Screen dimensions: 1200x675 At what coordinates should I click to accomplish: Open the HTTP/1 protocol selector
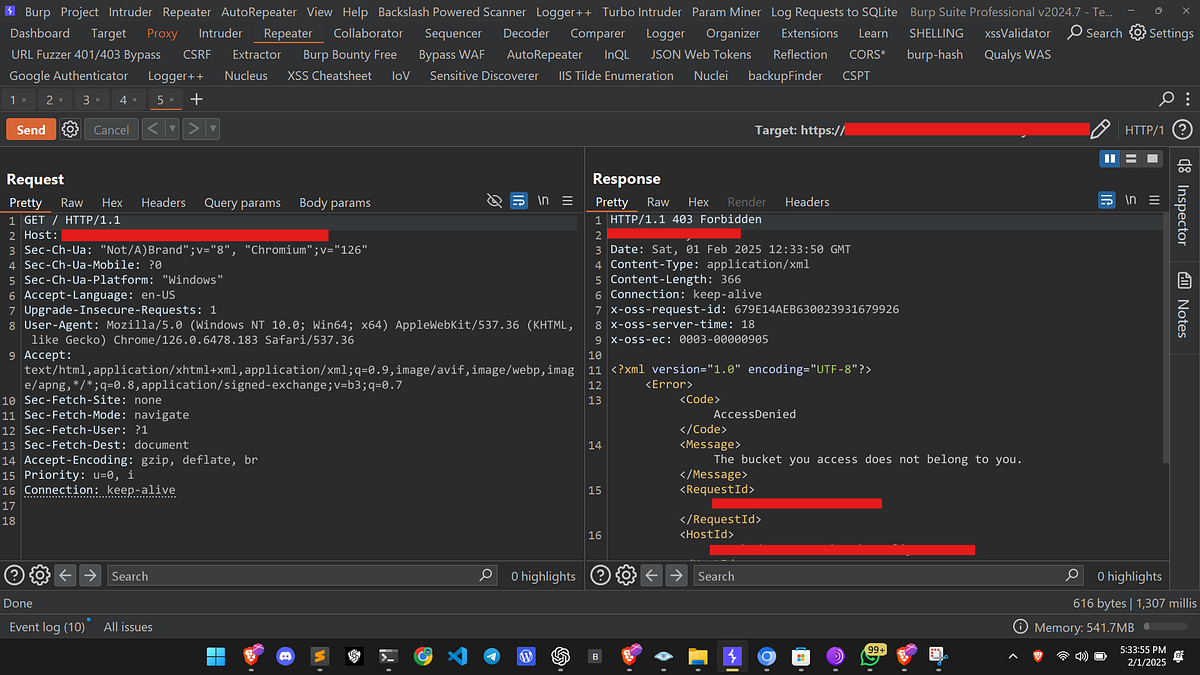click(x=1145, y=129)
